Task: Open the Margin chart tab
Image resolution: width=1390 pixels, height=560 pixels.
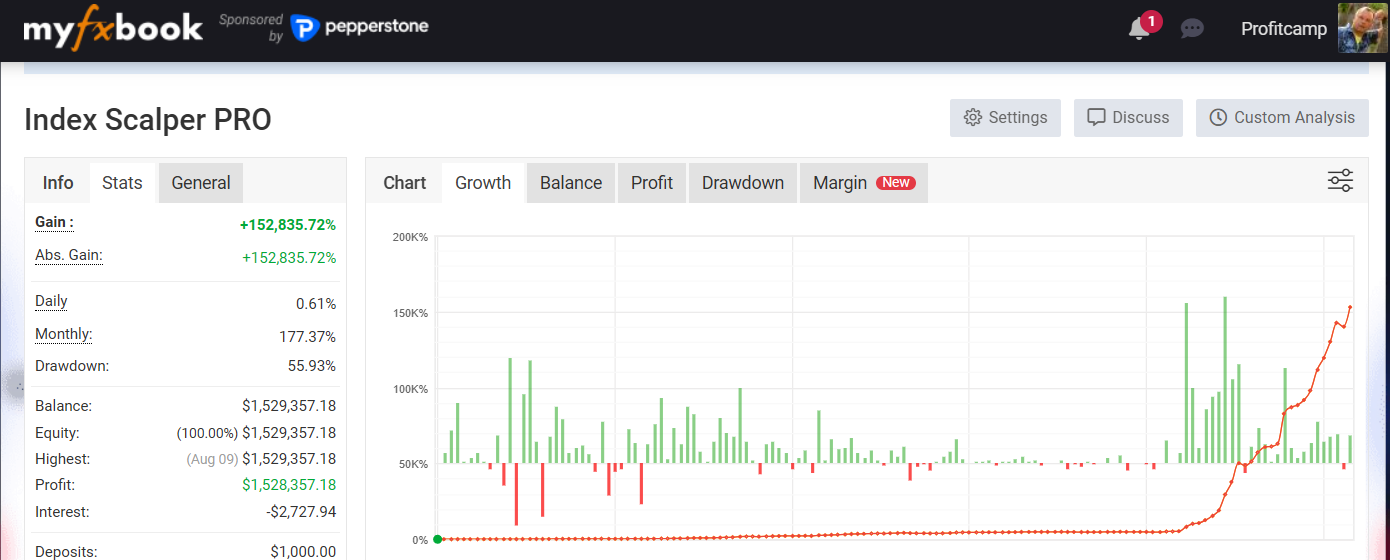Action: [x=864, y=183]
